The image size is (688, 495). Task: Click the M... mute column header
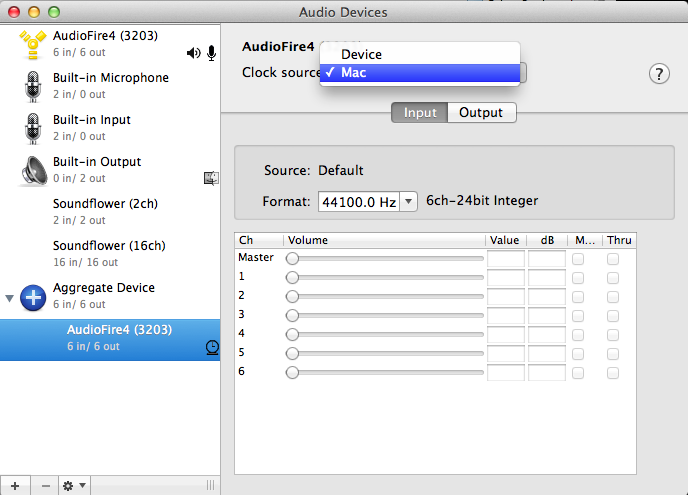[585, 240]
